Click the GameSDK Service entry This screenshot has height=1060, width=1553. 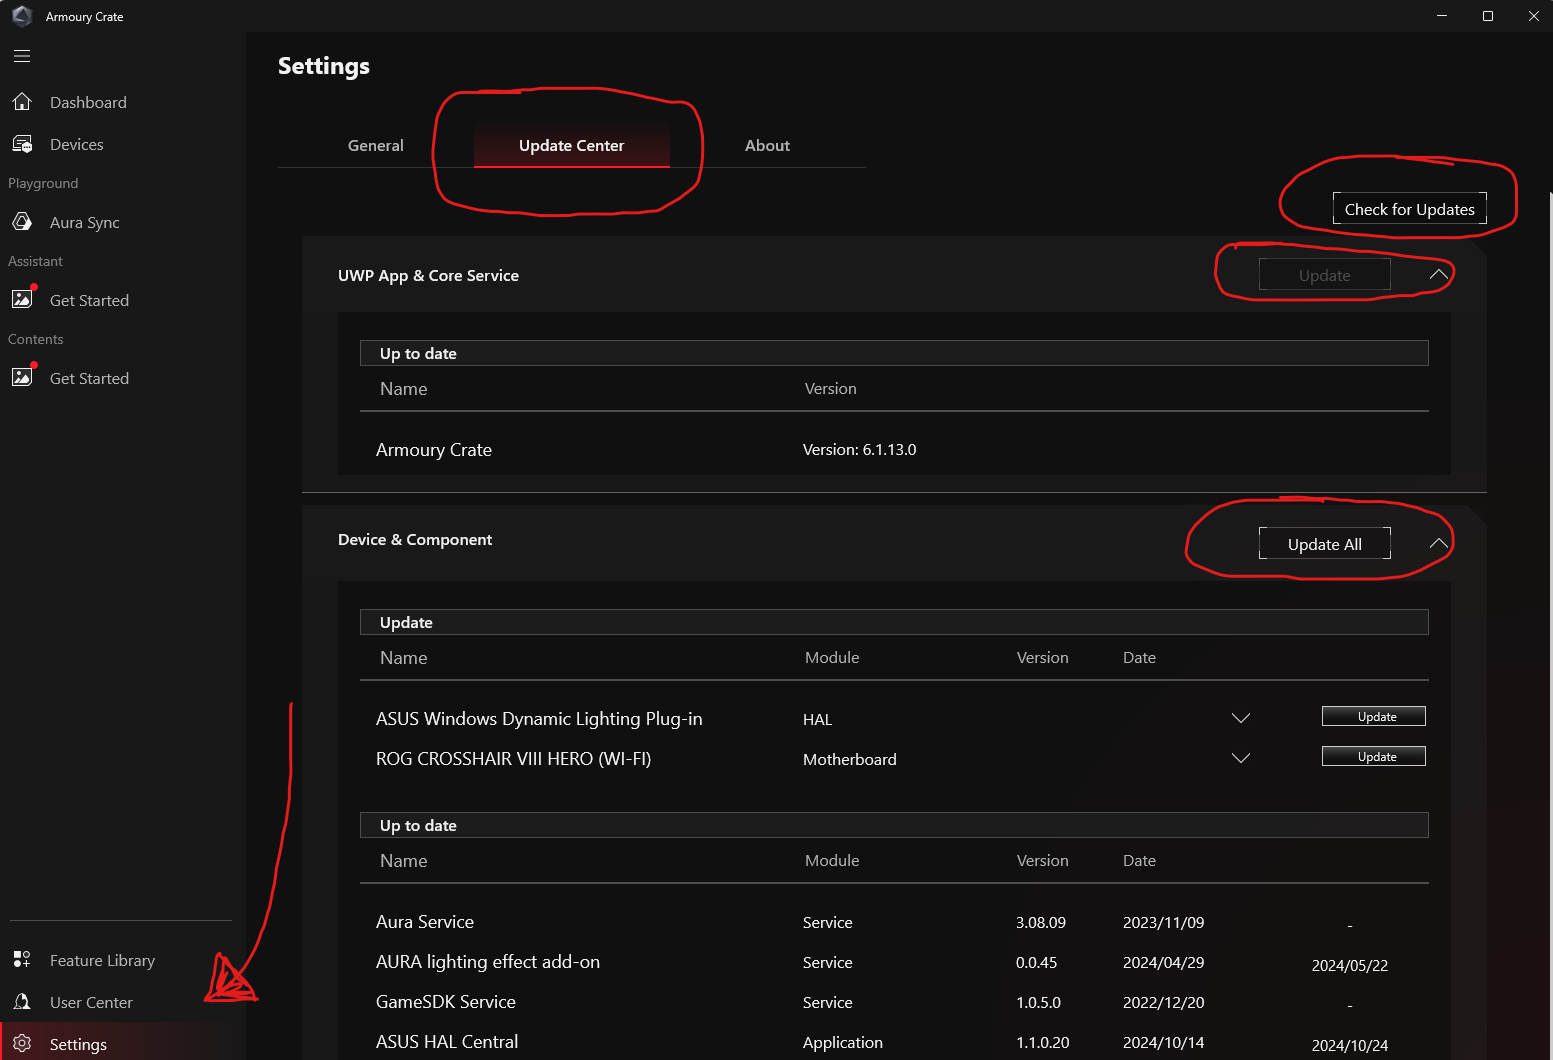446,1002
